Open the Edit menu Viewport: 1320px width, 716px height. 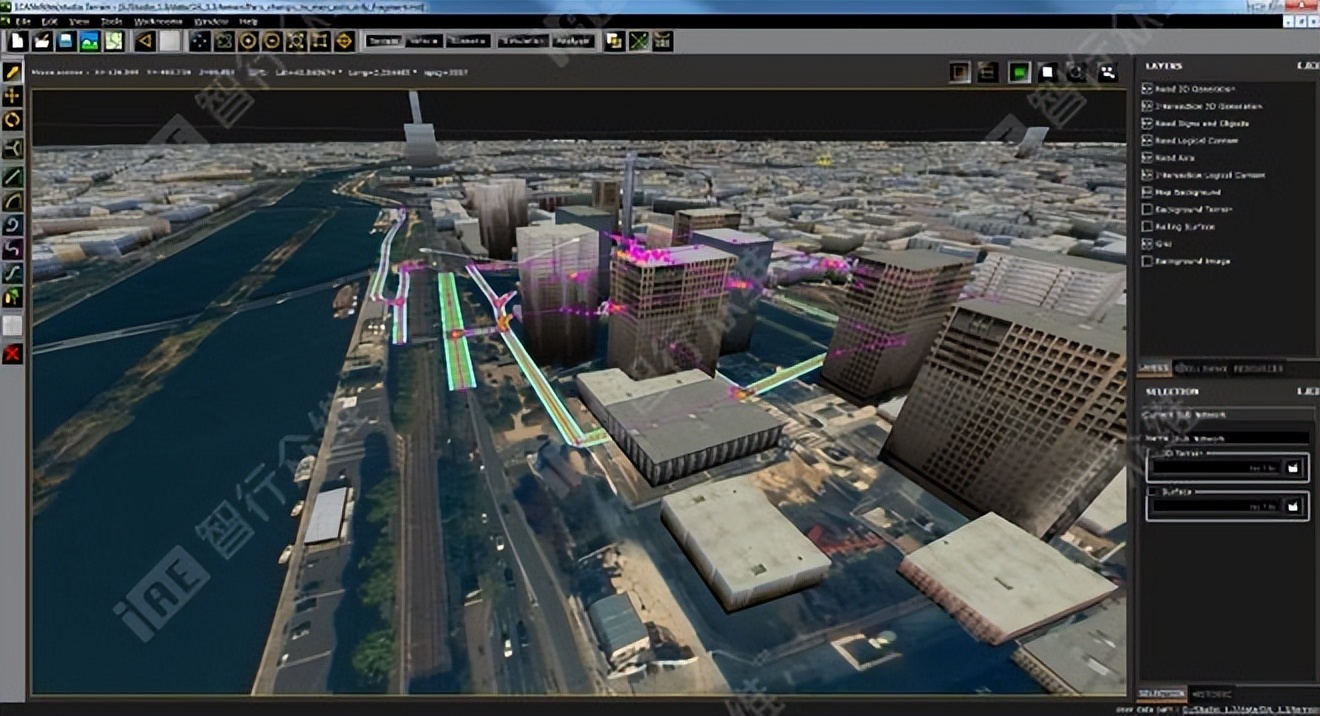pos(50,21)
